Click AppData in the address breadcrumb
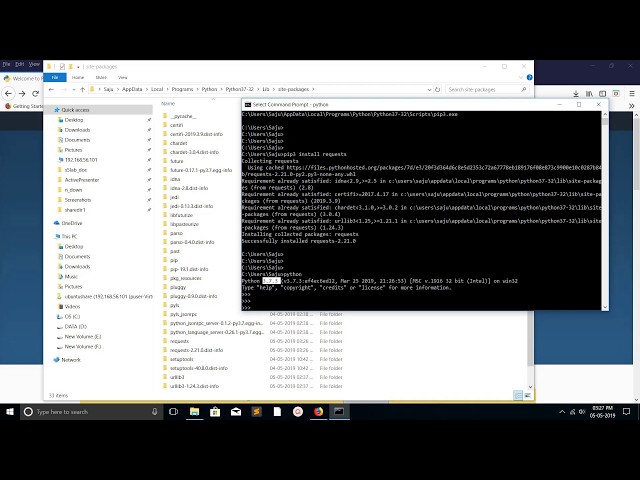The height and width of the screenshot is (480, 640). (x=132, y=89)
